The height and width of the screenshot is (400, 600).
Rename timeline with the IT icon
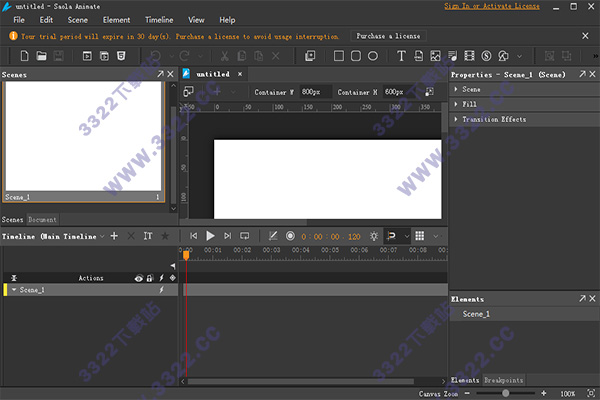(x=148, y=236)
